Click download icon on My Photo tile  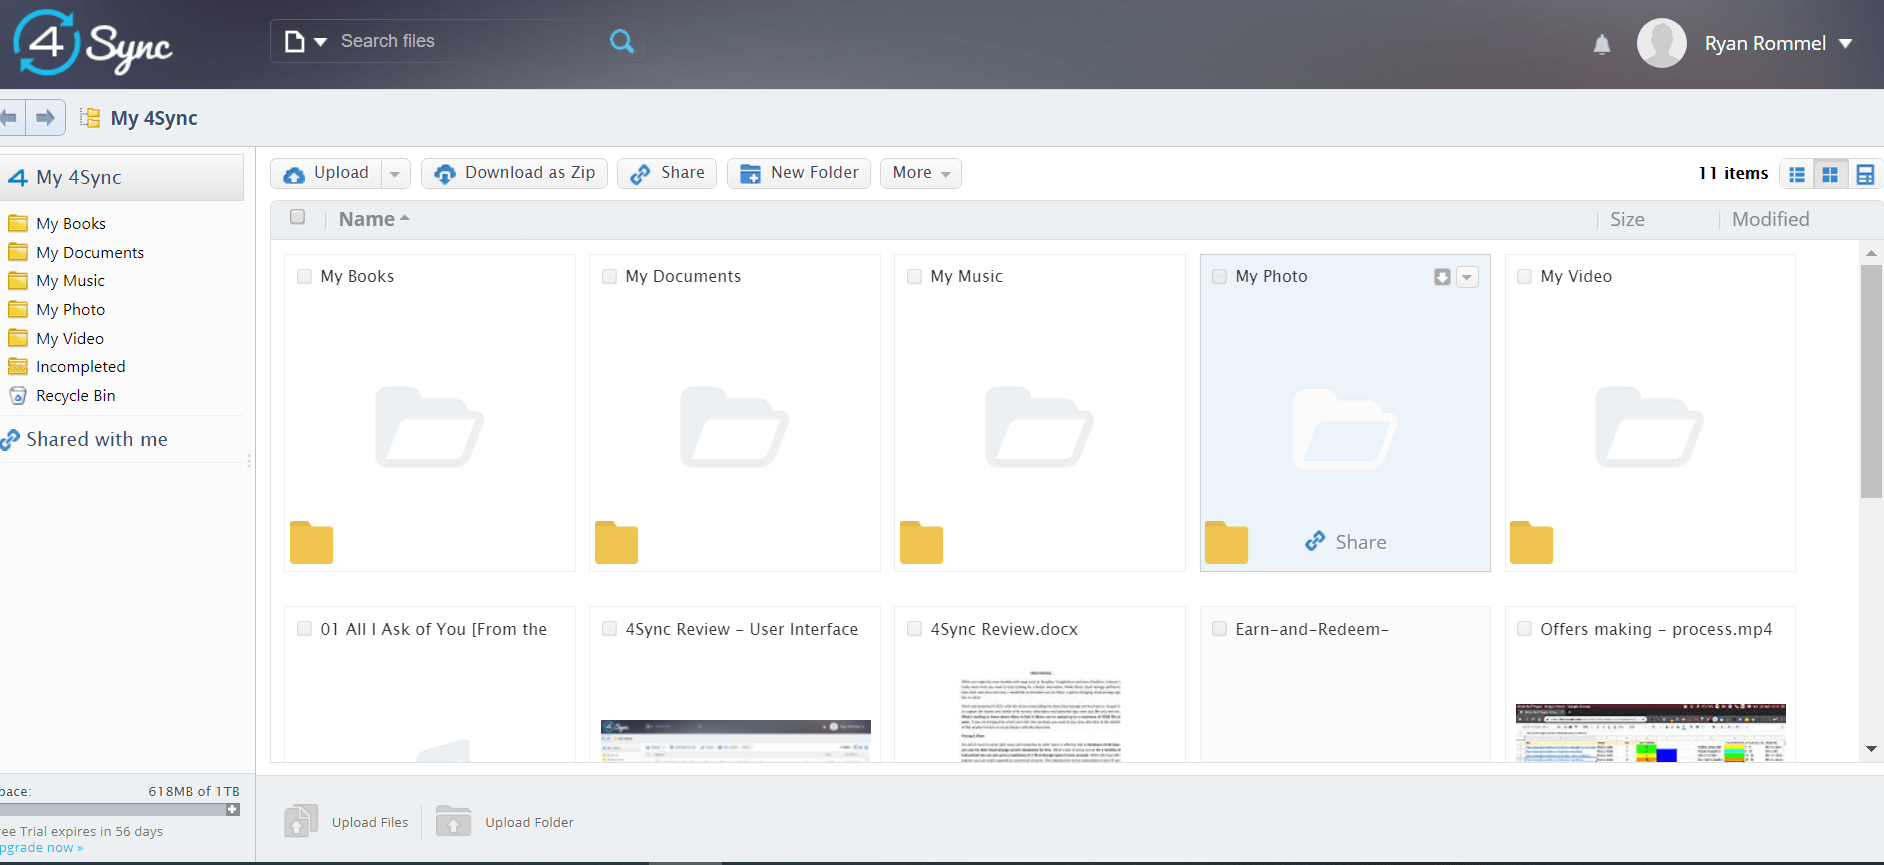(x=1442, y=277)
